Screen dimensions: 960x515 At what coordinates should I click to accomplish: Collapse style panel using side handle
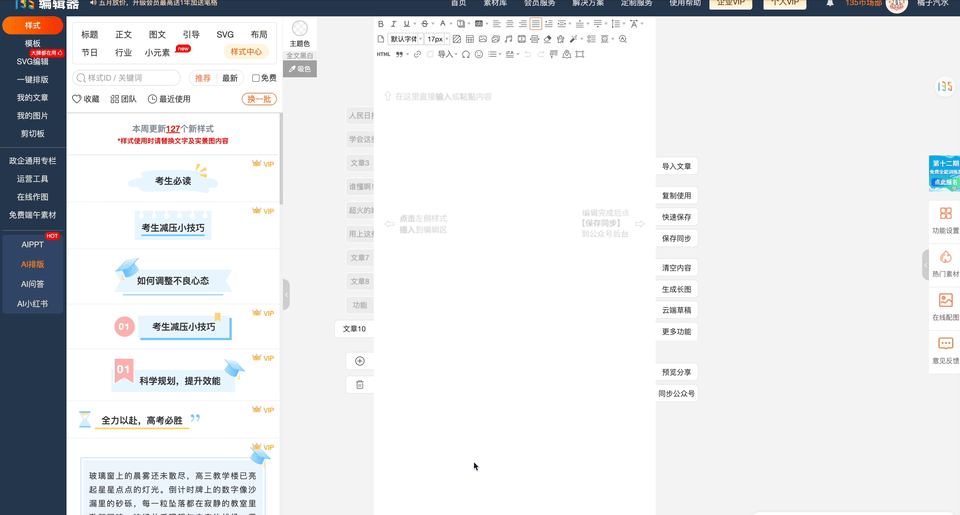(286, 295)
